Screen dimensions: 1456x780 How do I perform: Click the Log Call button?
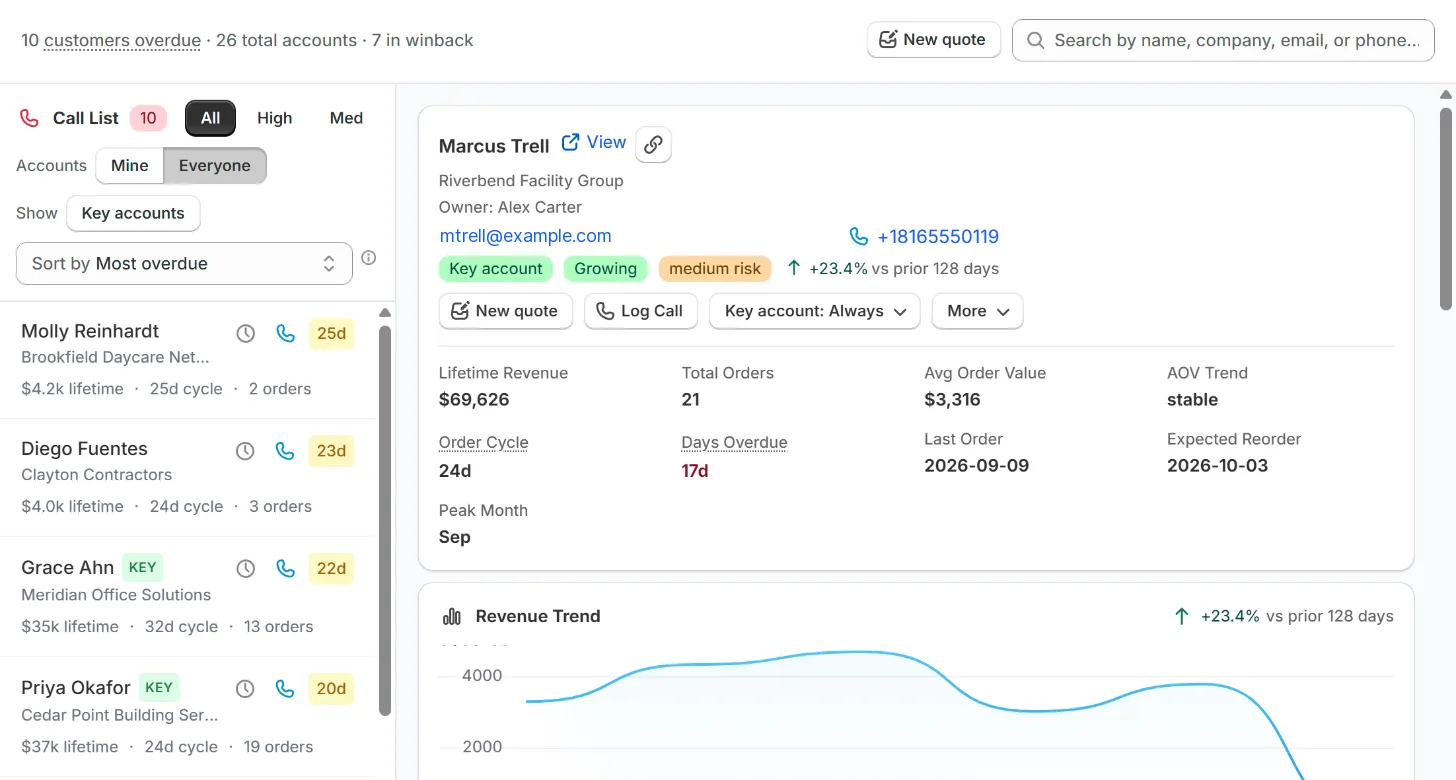(640, 311)
